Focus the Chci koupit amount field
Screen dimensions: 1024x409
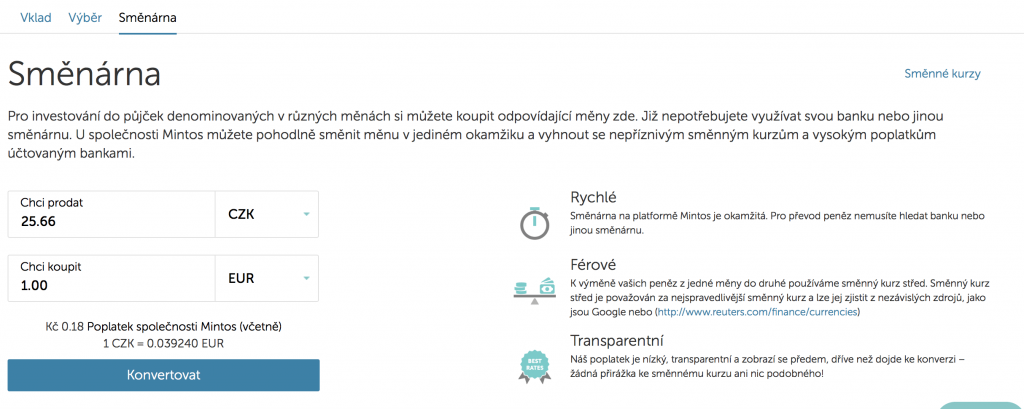click(x=112, y=278)
